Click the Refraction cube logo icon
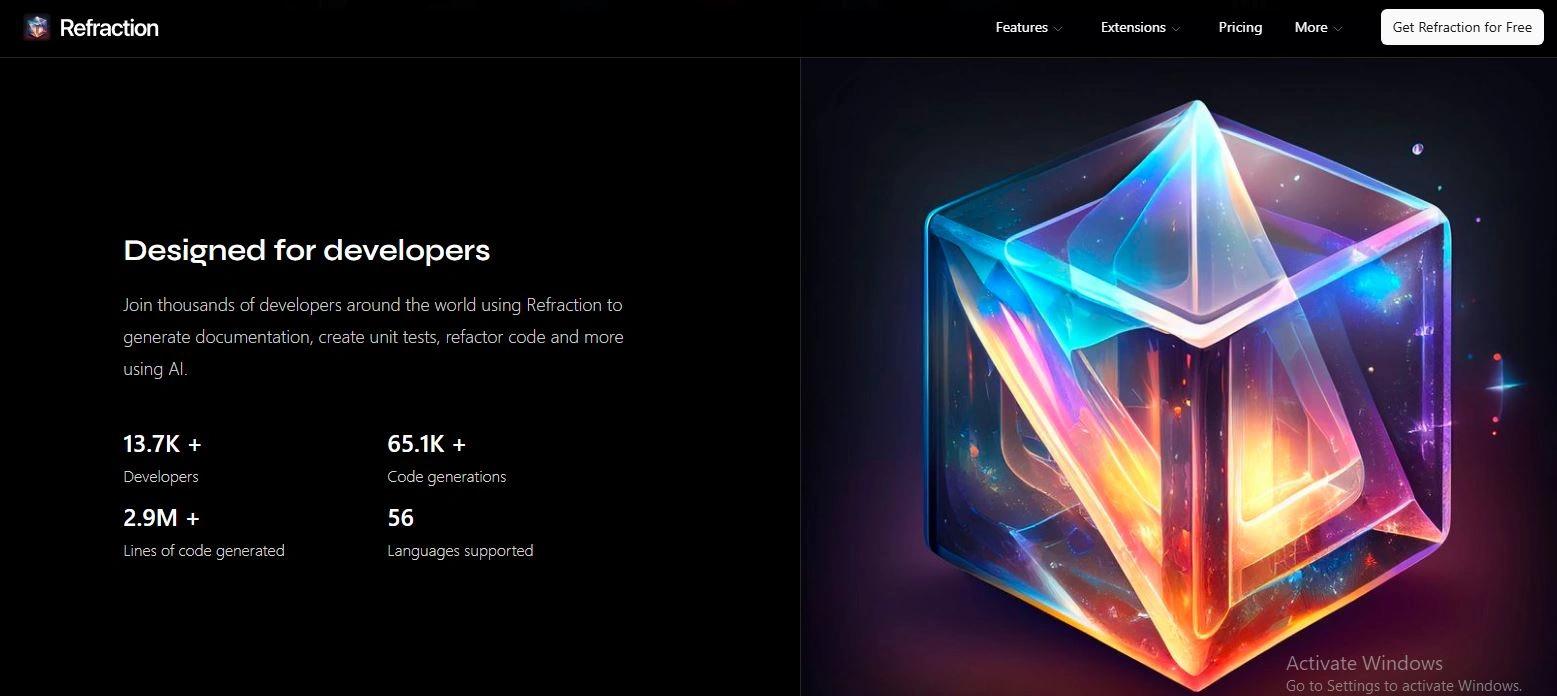Screen dimensions: 1557x696 click(37, 28)
